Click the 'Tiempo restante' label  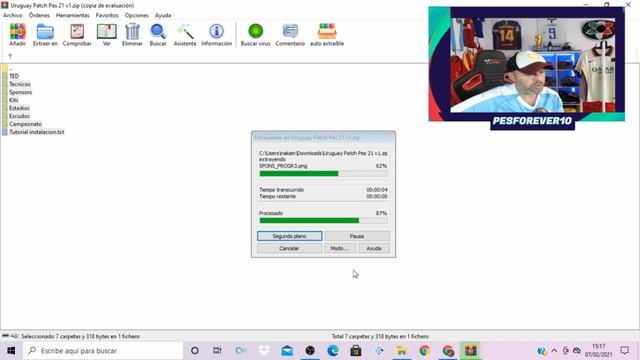pos(277,196)
